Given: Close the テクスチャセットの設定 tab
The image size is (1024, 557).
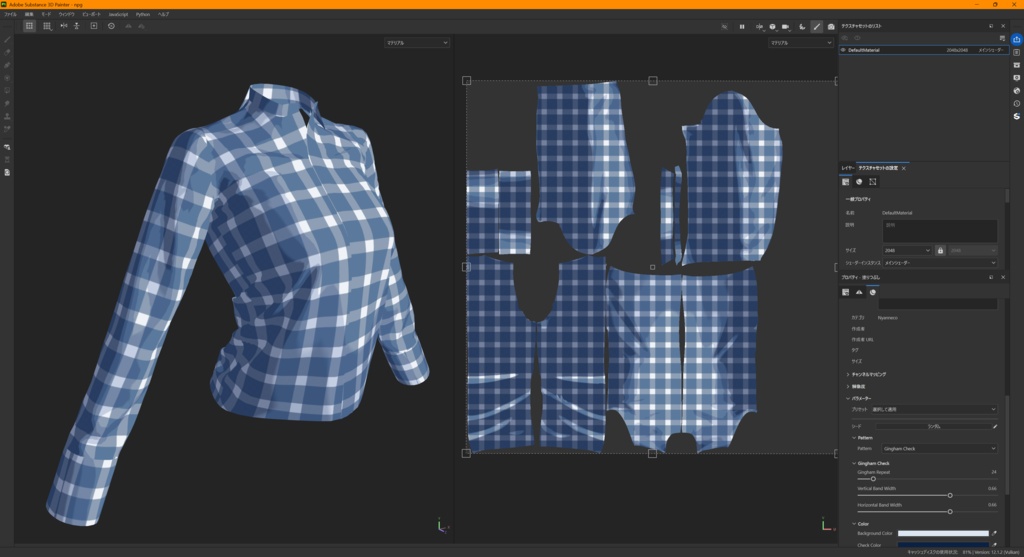Looking at the screenshot, I should (x=904, y=168).
